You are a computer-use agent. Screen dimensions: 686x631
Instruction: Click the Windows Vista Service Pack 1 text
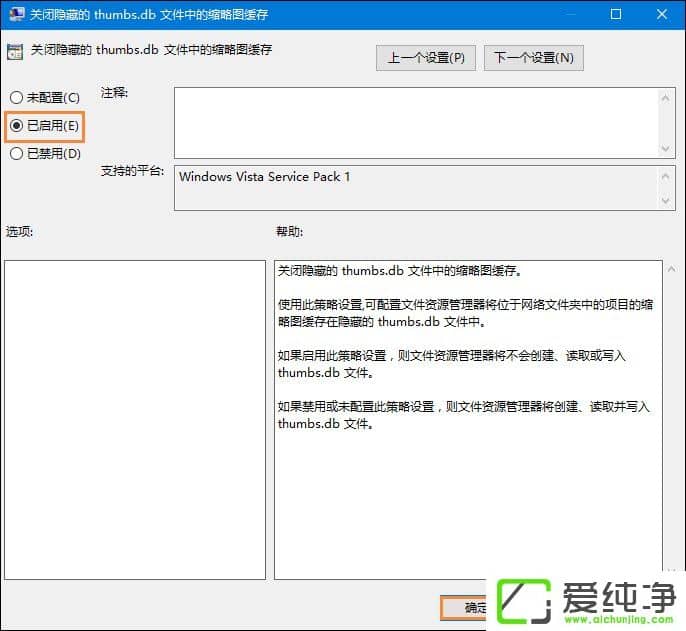[264, 177]
